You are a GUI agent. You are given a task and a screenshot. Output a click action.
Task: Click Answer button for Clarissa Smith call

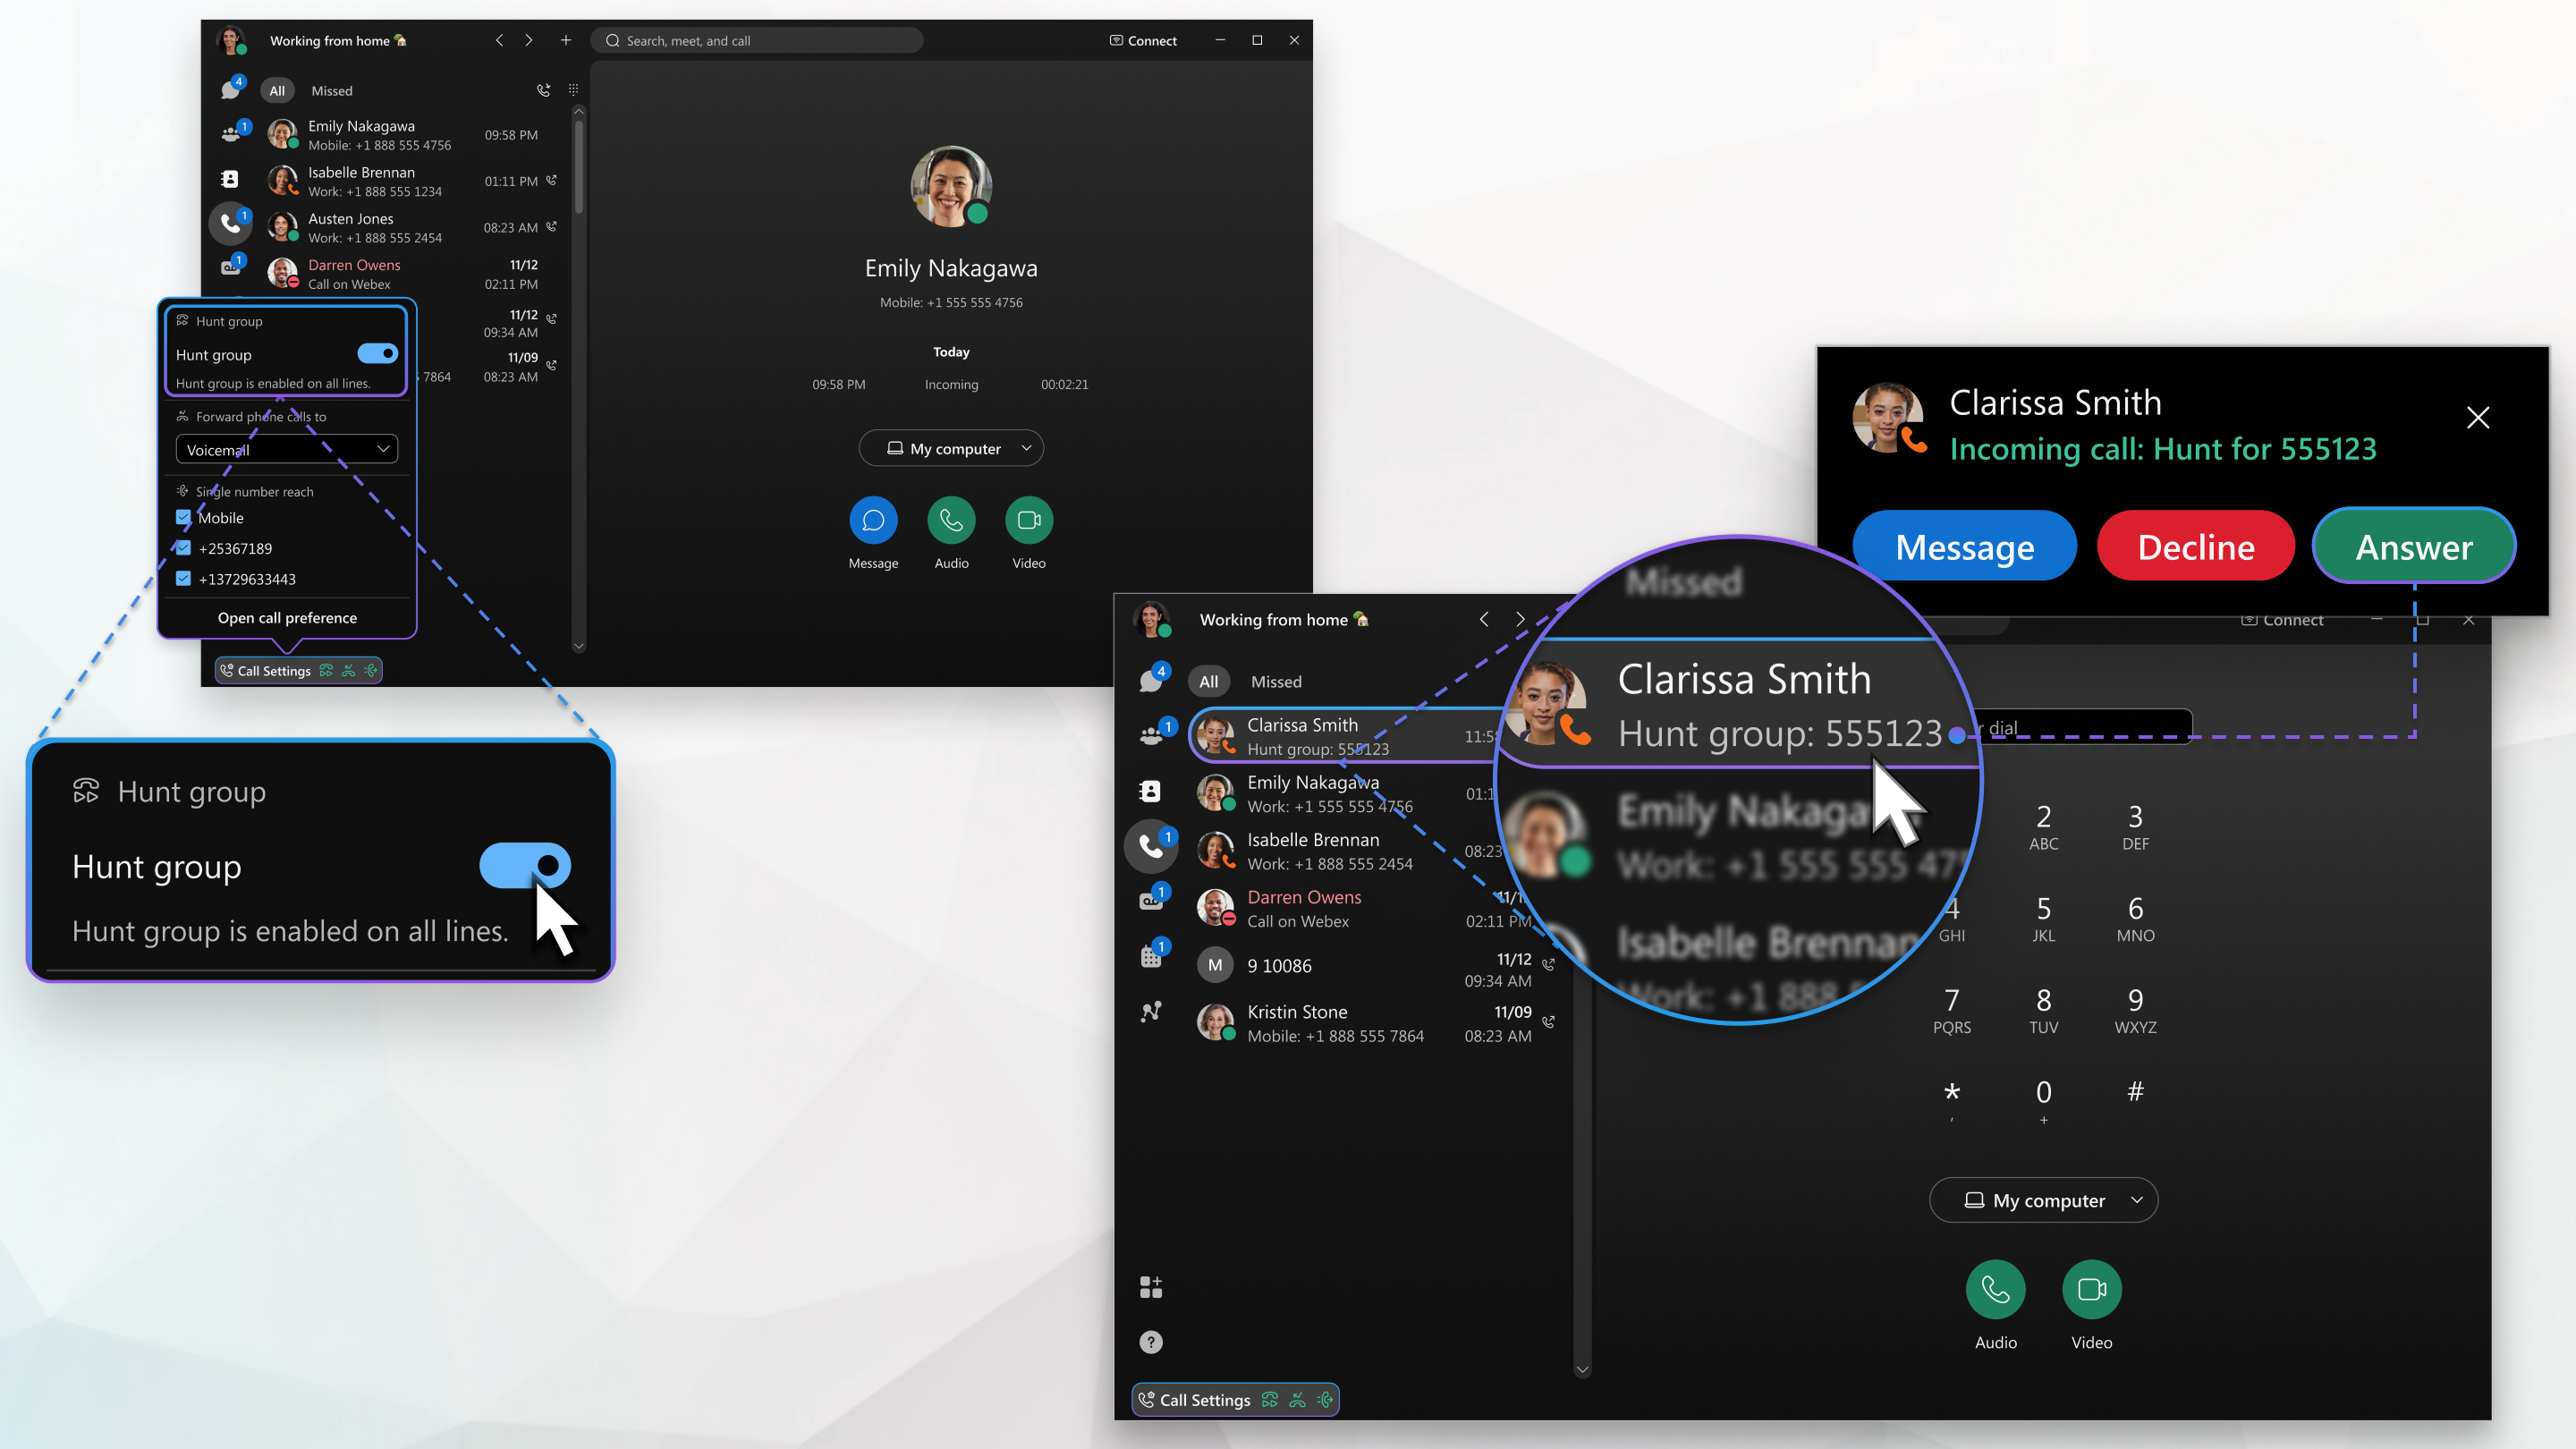tap(2411, 545)
